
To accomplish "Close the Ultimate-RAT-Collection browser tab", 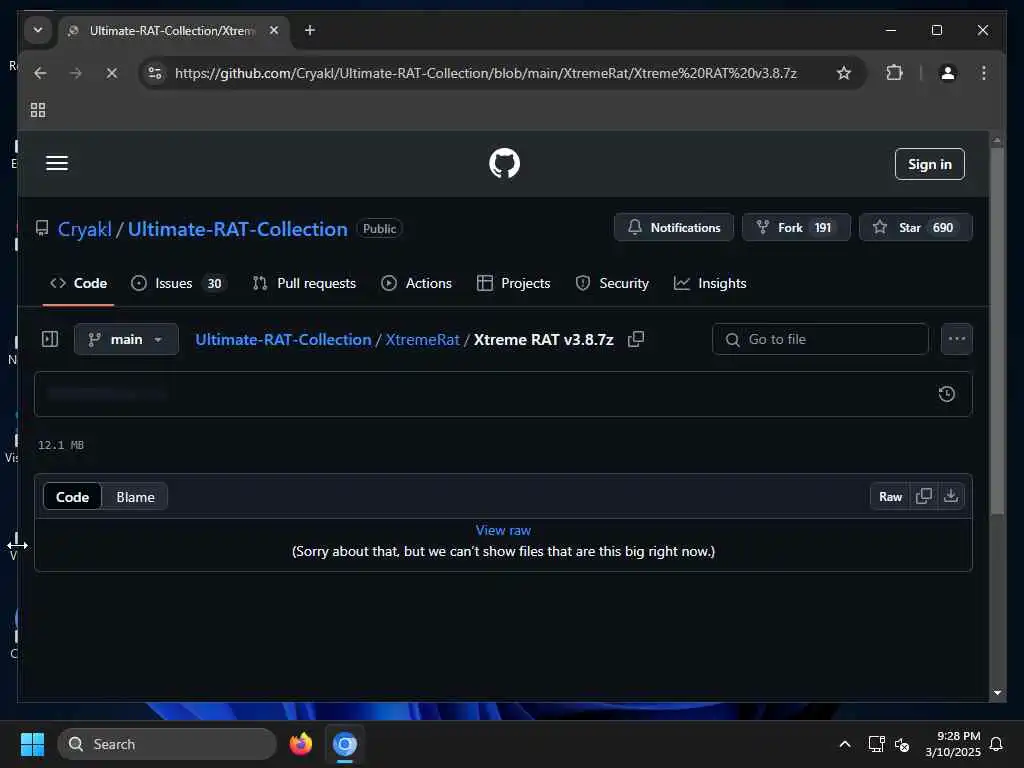I will [x=274, y=30].
